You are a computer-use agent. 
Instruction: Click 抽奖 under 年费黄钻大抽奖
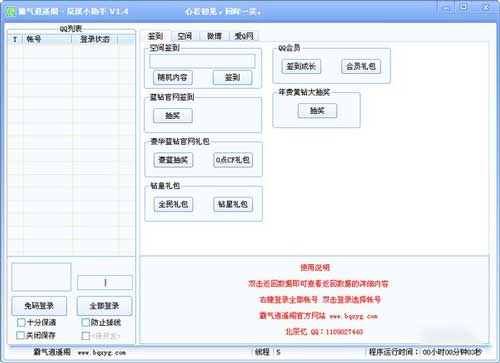(317, 111)
